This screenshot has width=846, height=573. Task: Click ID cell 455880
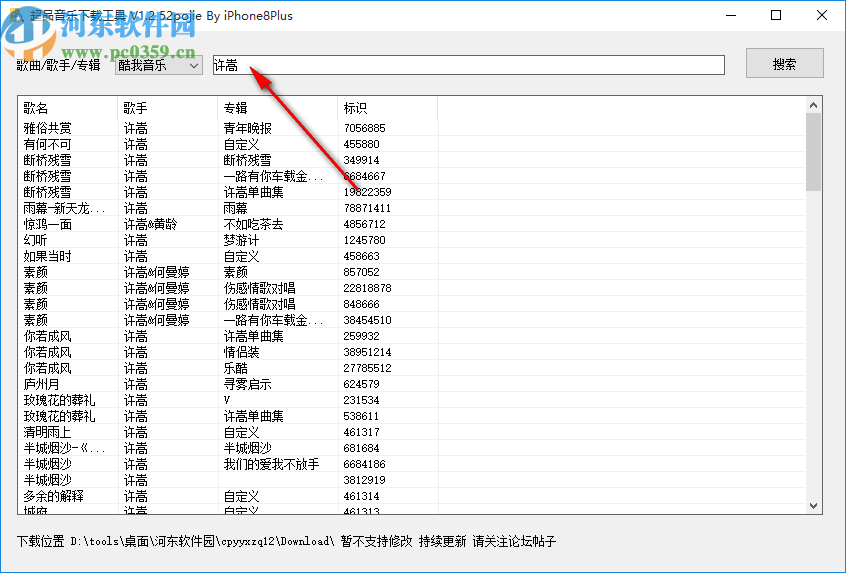point(361,145)
